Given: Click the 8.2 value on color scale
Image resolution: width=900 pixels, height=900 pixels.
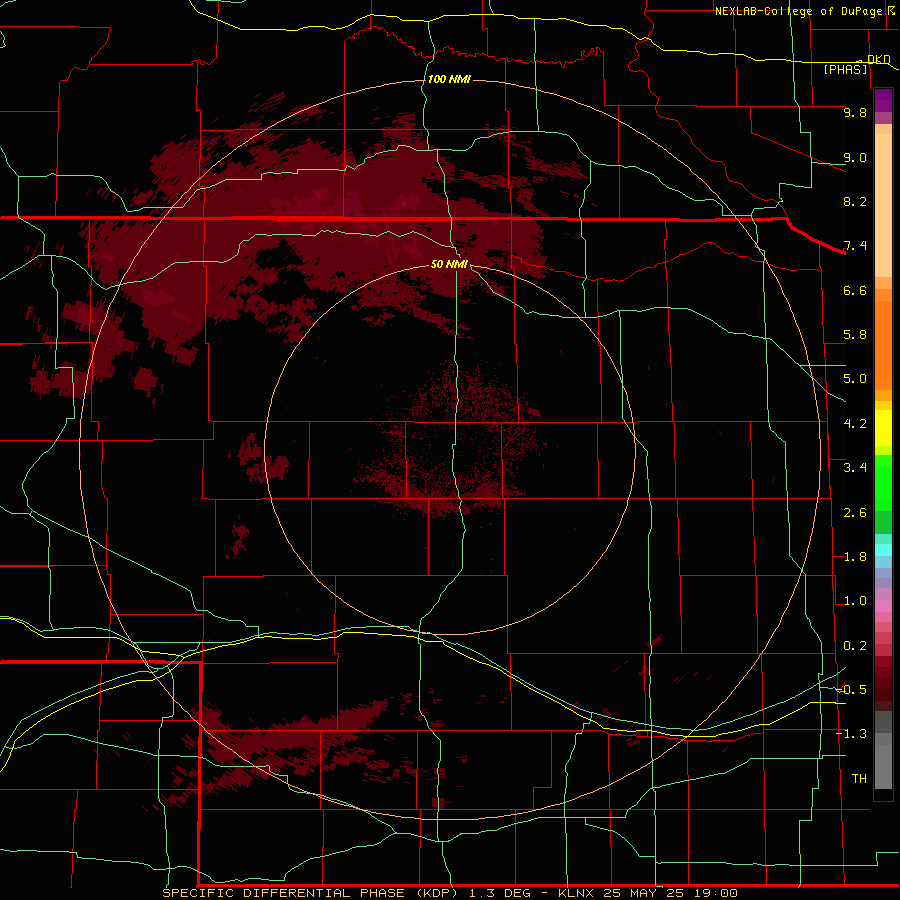Looking at the screenshot, I should (x=855, y=201).
